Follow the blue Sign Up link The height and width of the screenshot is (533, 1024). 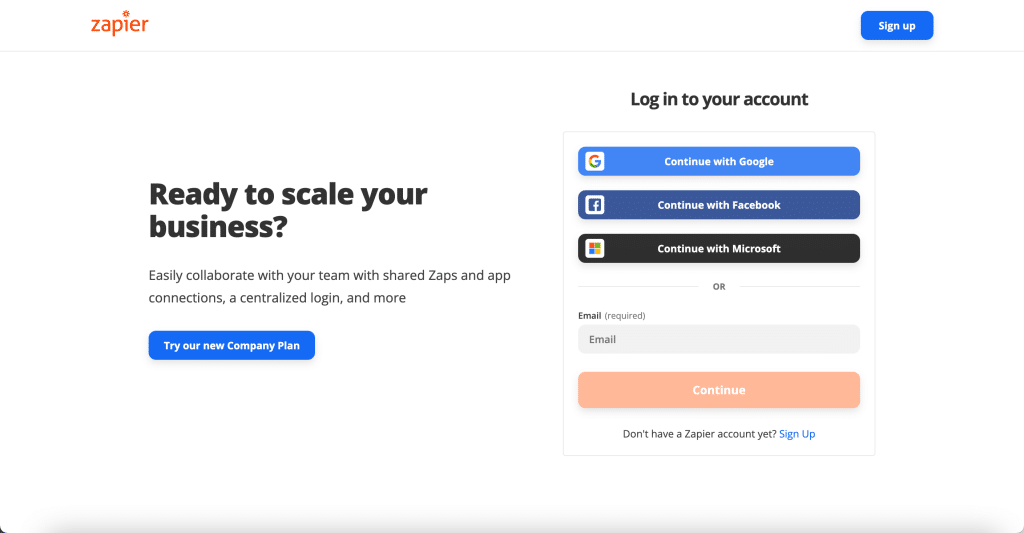click(x=797, y=434)
